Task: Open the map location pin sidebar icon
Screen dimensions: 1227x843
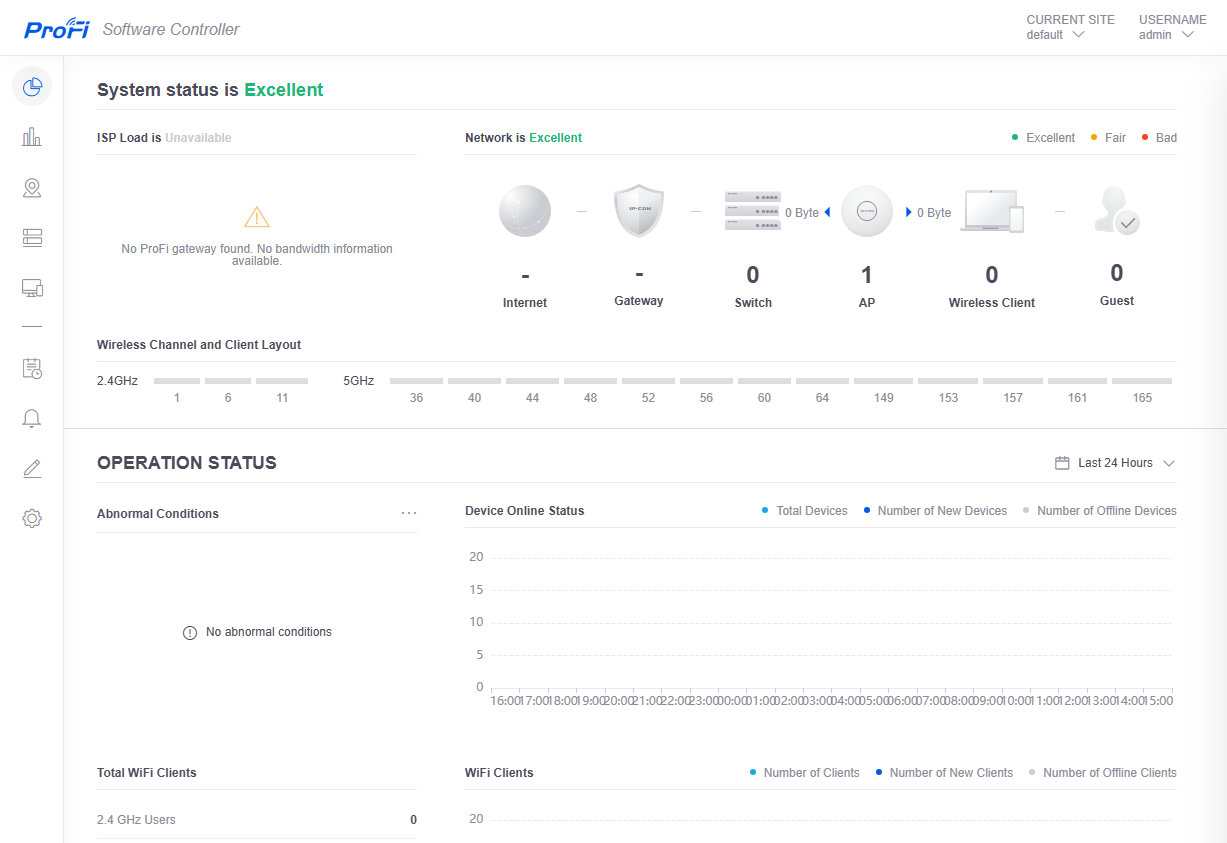Action: 32,187
